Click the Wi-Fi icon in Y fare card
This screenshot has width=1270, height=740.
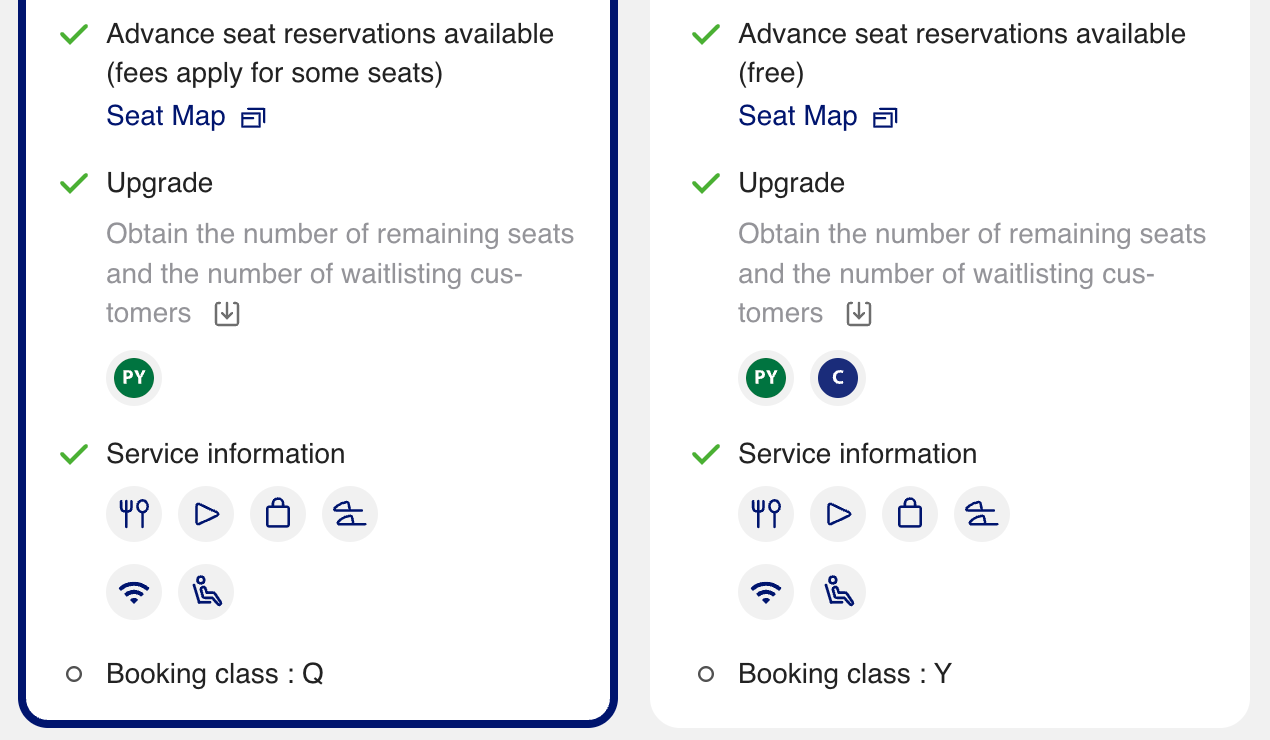tap(766, 592)
